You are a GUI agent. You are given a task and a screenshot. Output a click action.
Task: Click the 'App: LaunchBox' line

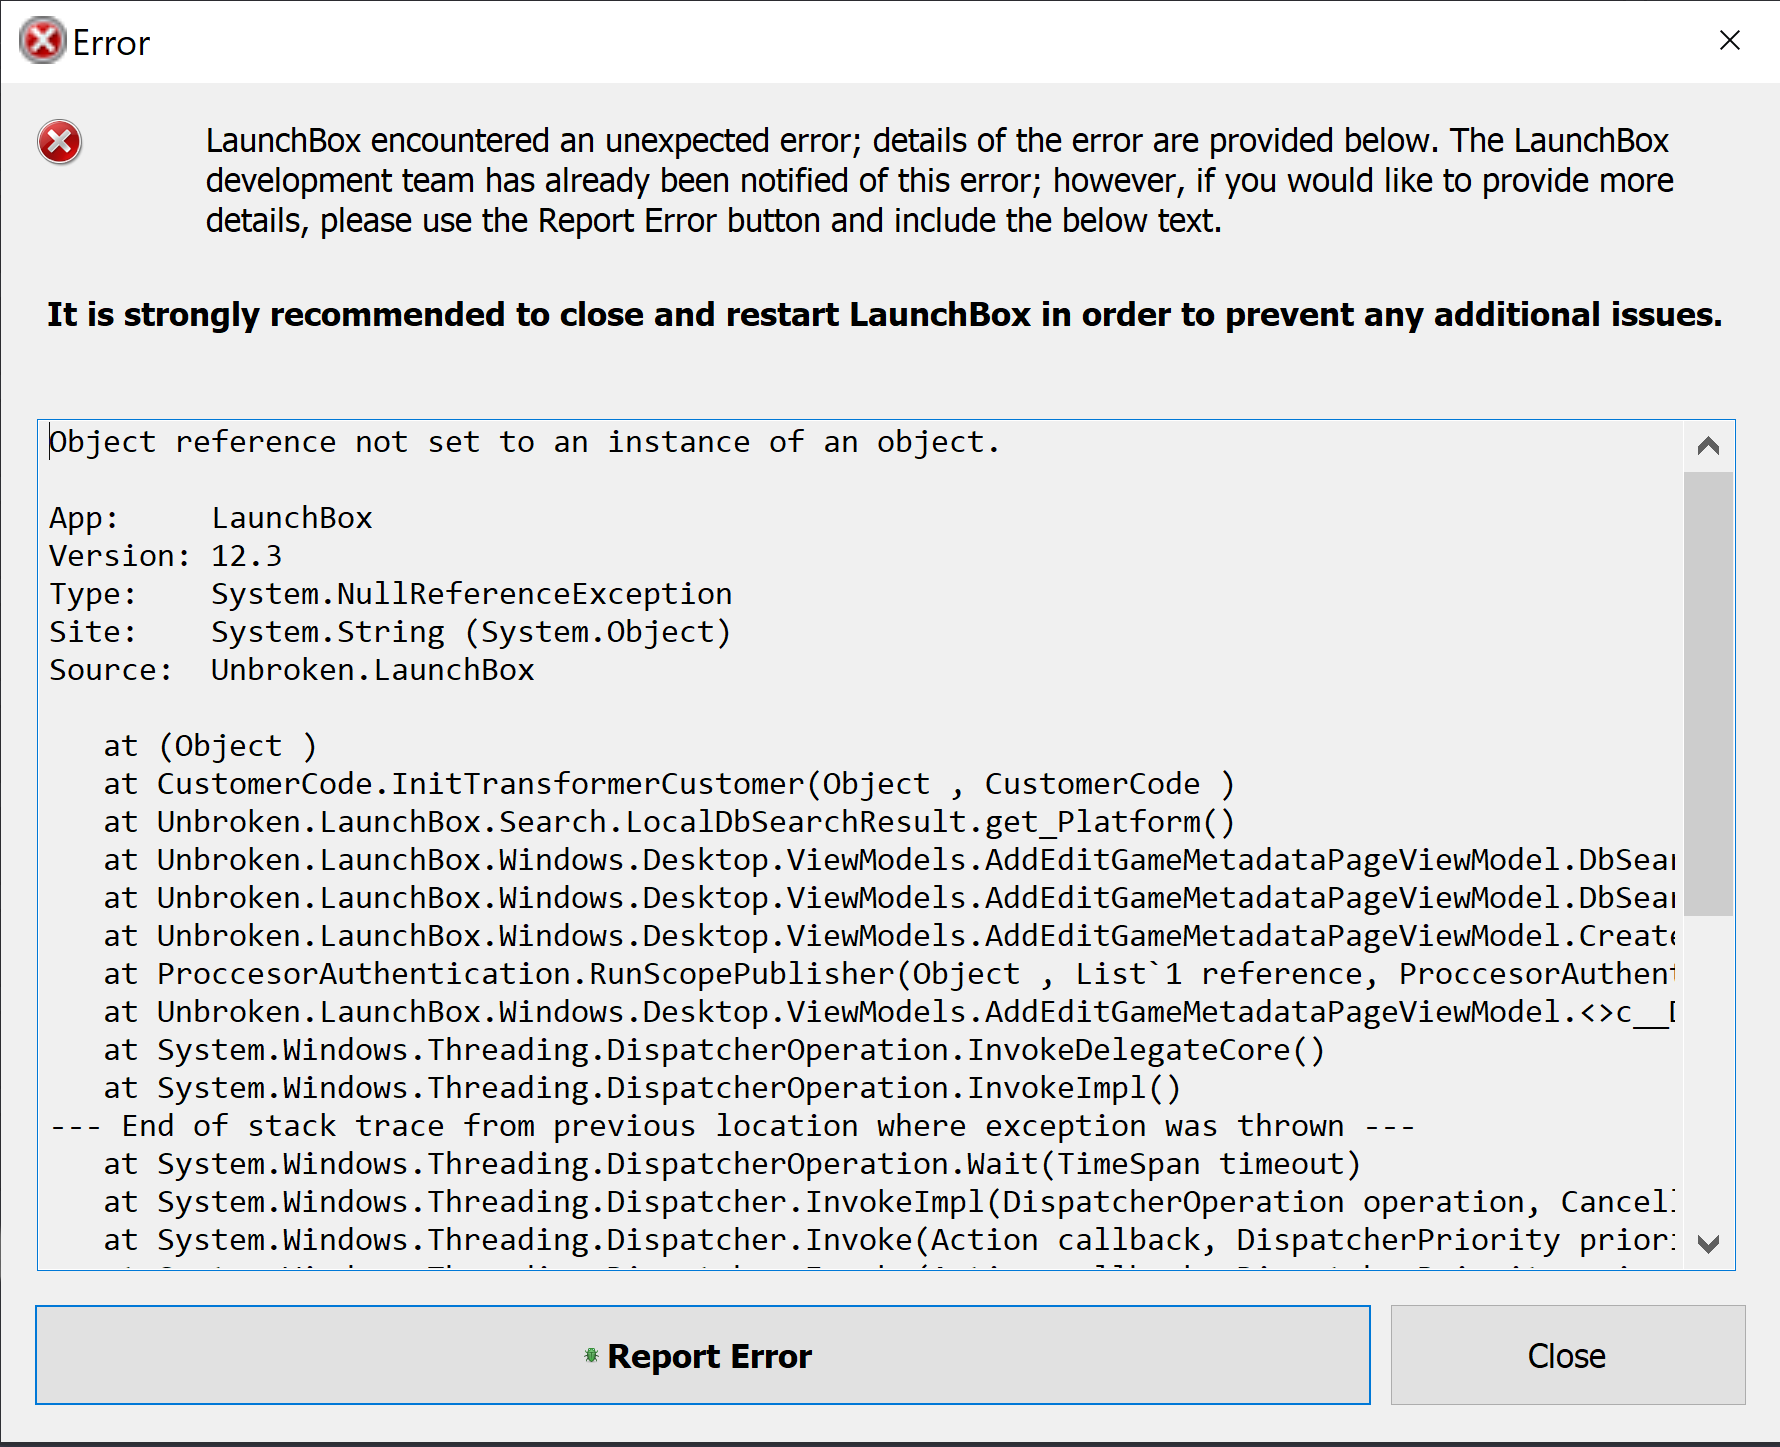point(211,518)
